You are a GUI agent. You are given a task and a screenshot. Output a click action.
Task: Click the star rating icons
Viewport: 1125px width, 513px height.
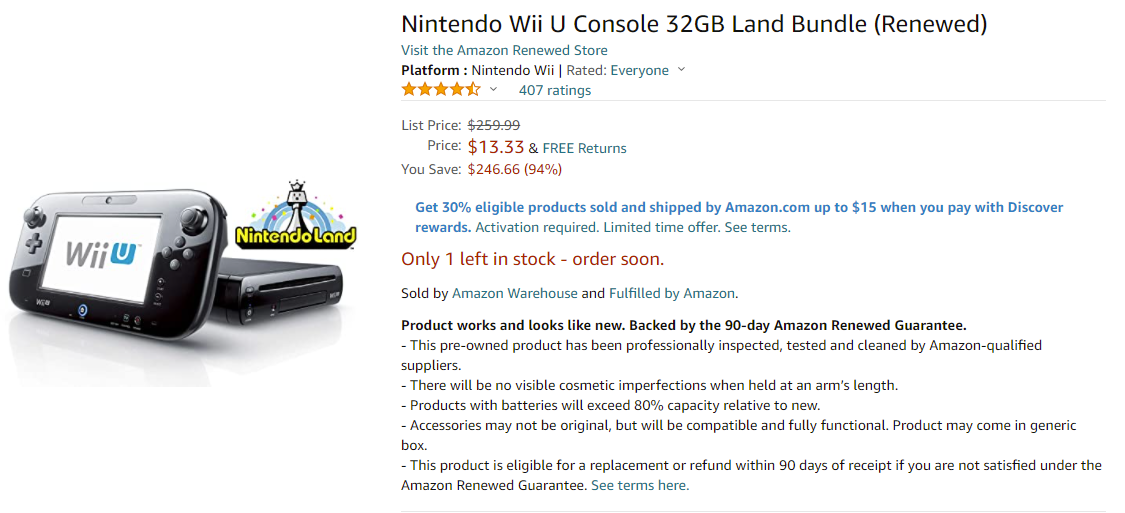pyautogui.click(x=441, y=90)
